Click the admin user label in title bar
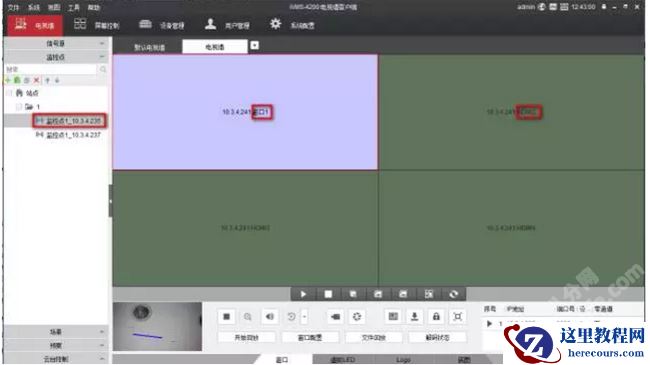 coord(526,7)
